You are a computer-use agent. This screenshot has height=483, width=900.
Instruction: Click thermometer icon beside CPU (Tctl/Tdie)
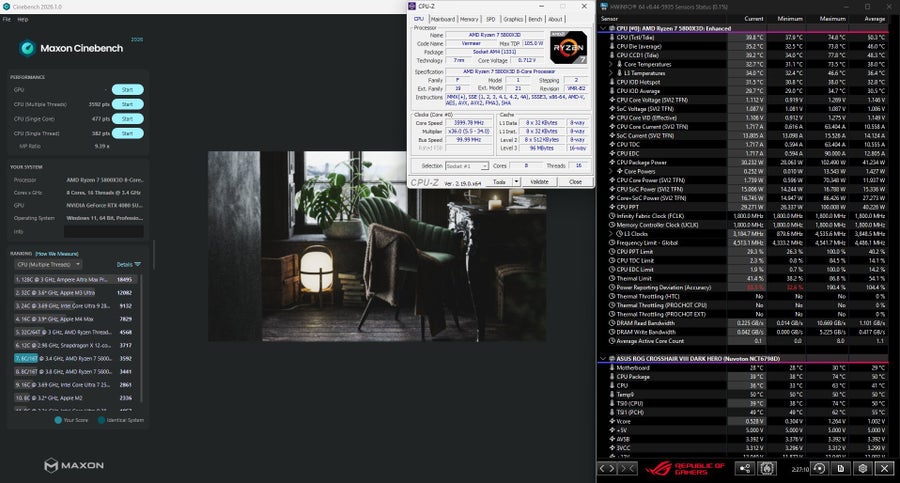point(612,37)
